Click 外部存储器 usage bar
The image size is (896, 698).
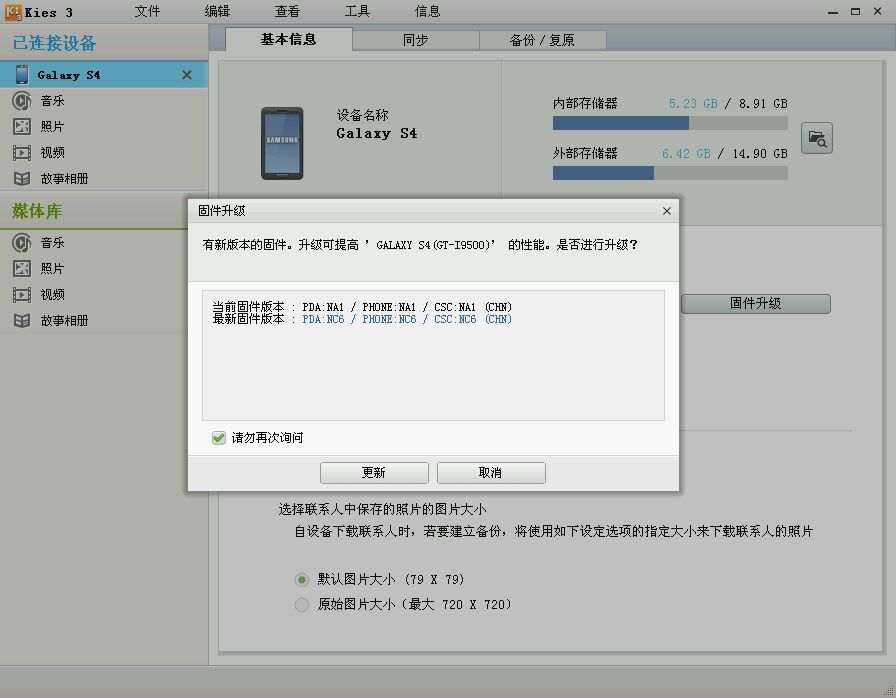(670, 173)
